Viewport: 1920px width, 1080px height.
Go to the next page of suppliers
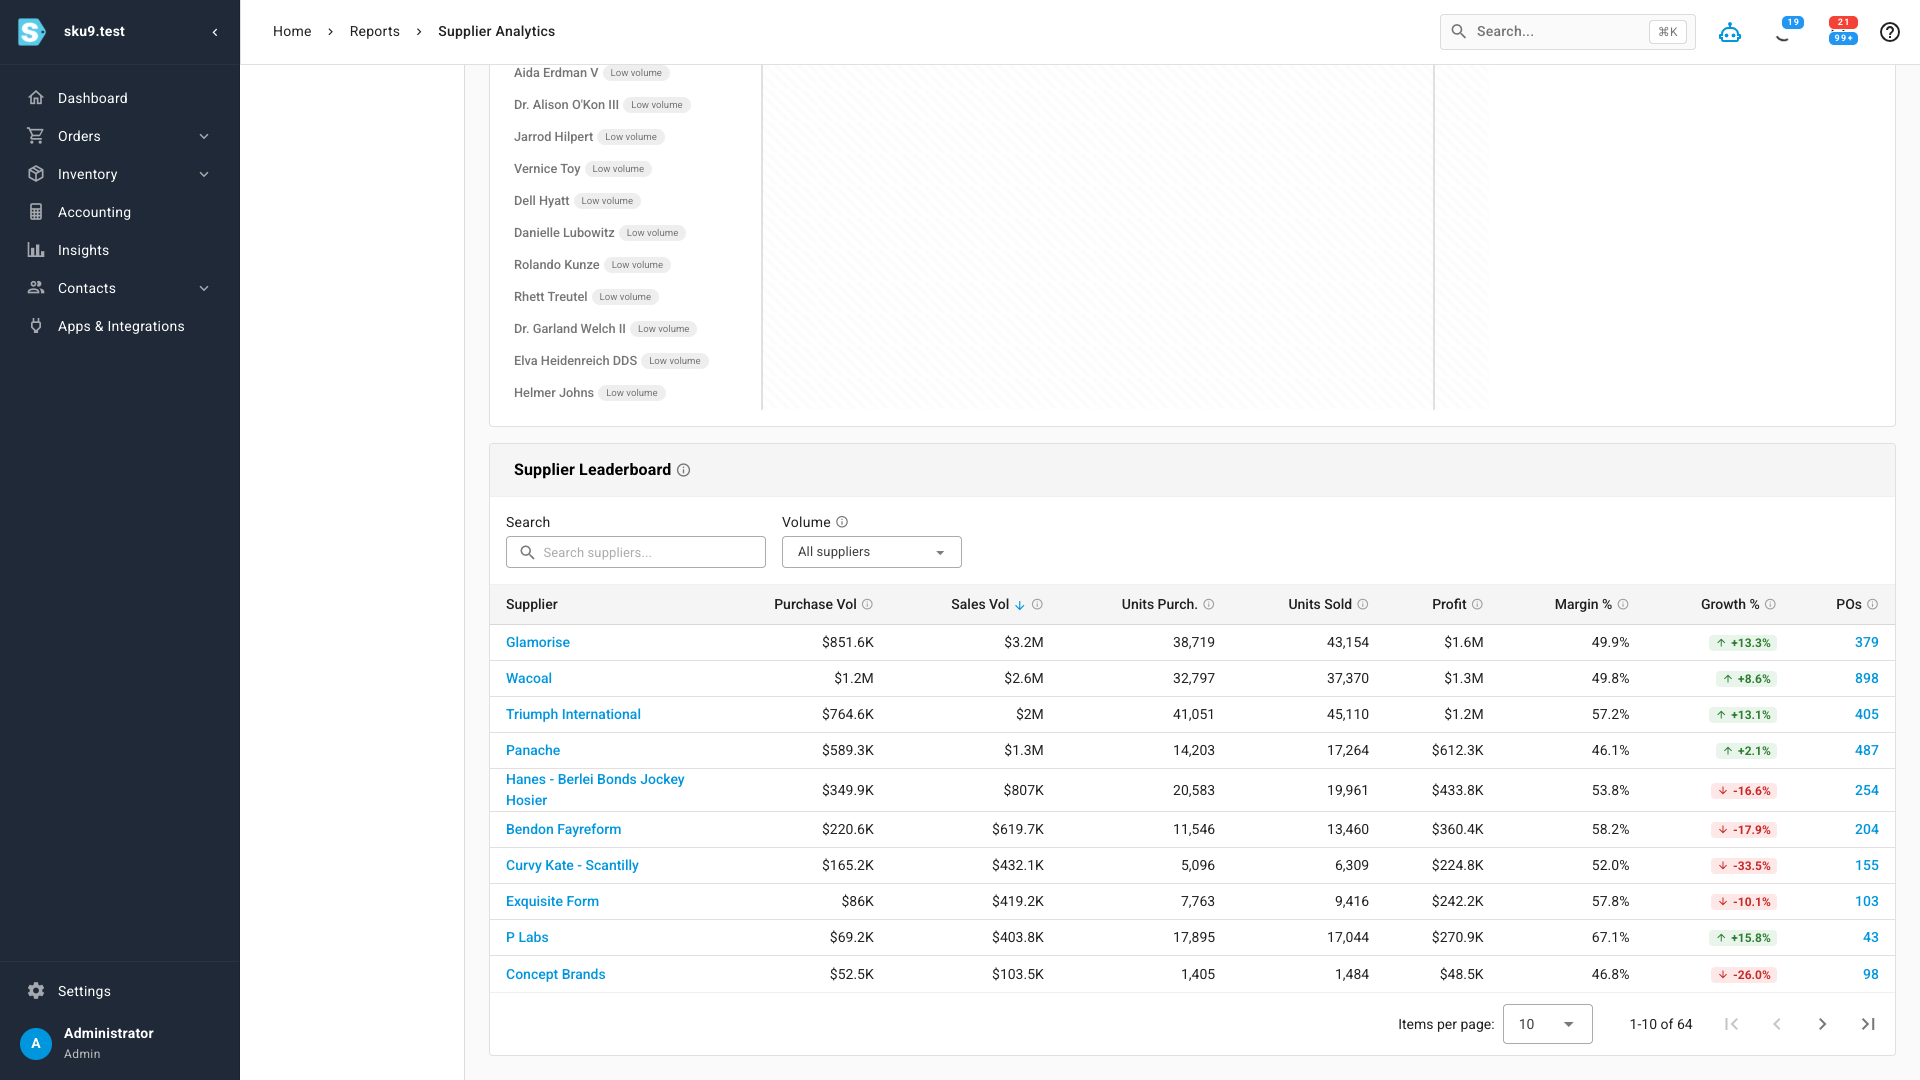click(1822, 1024)
